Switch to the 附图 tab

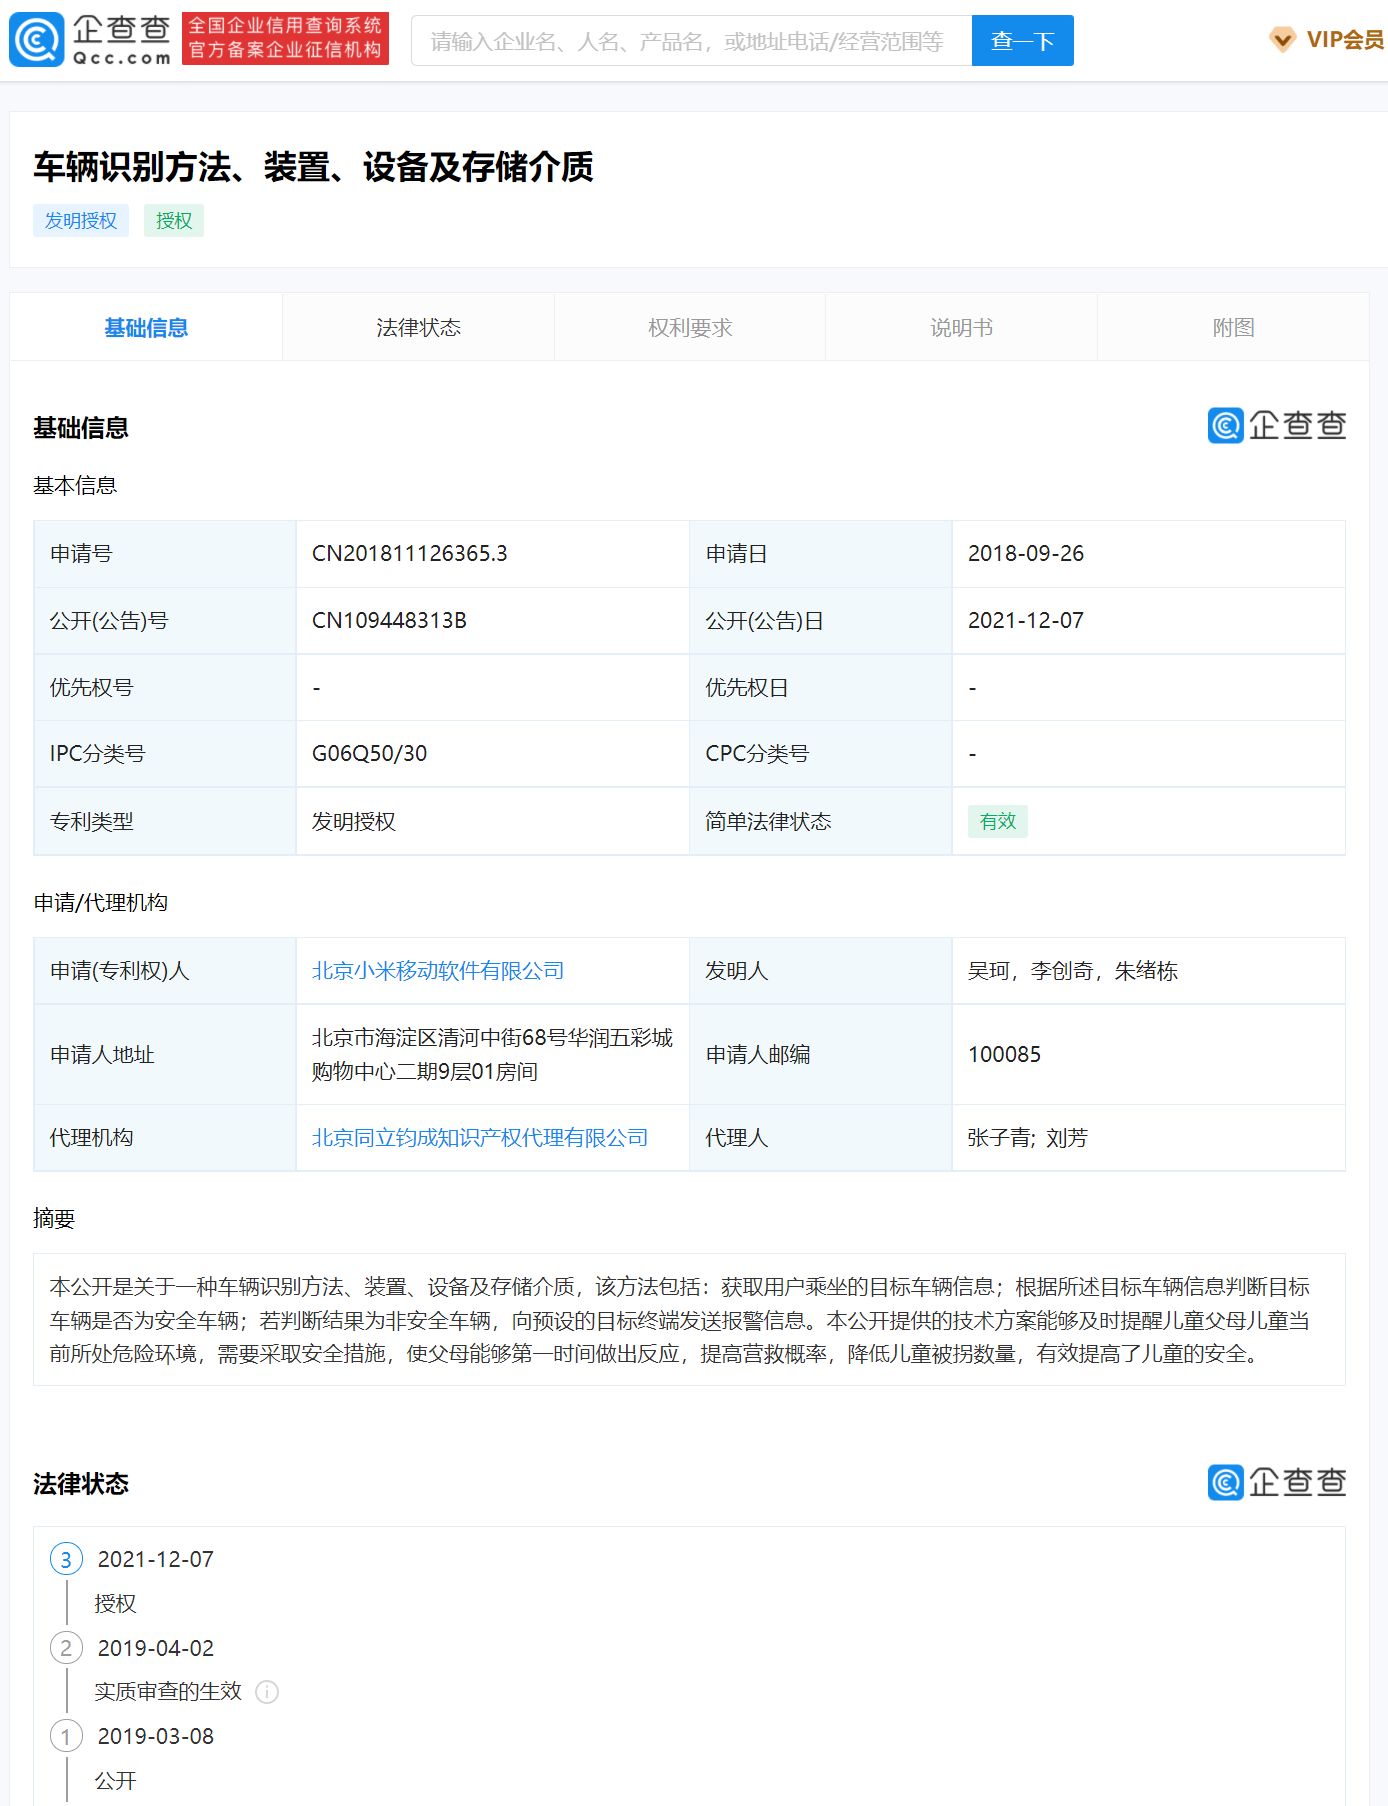(1233, 327)
